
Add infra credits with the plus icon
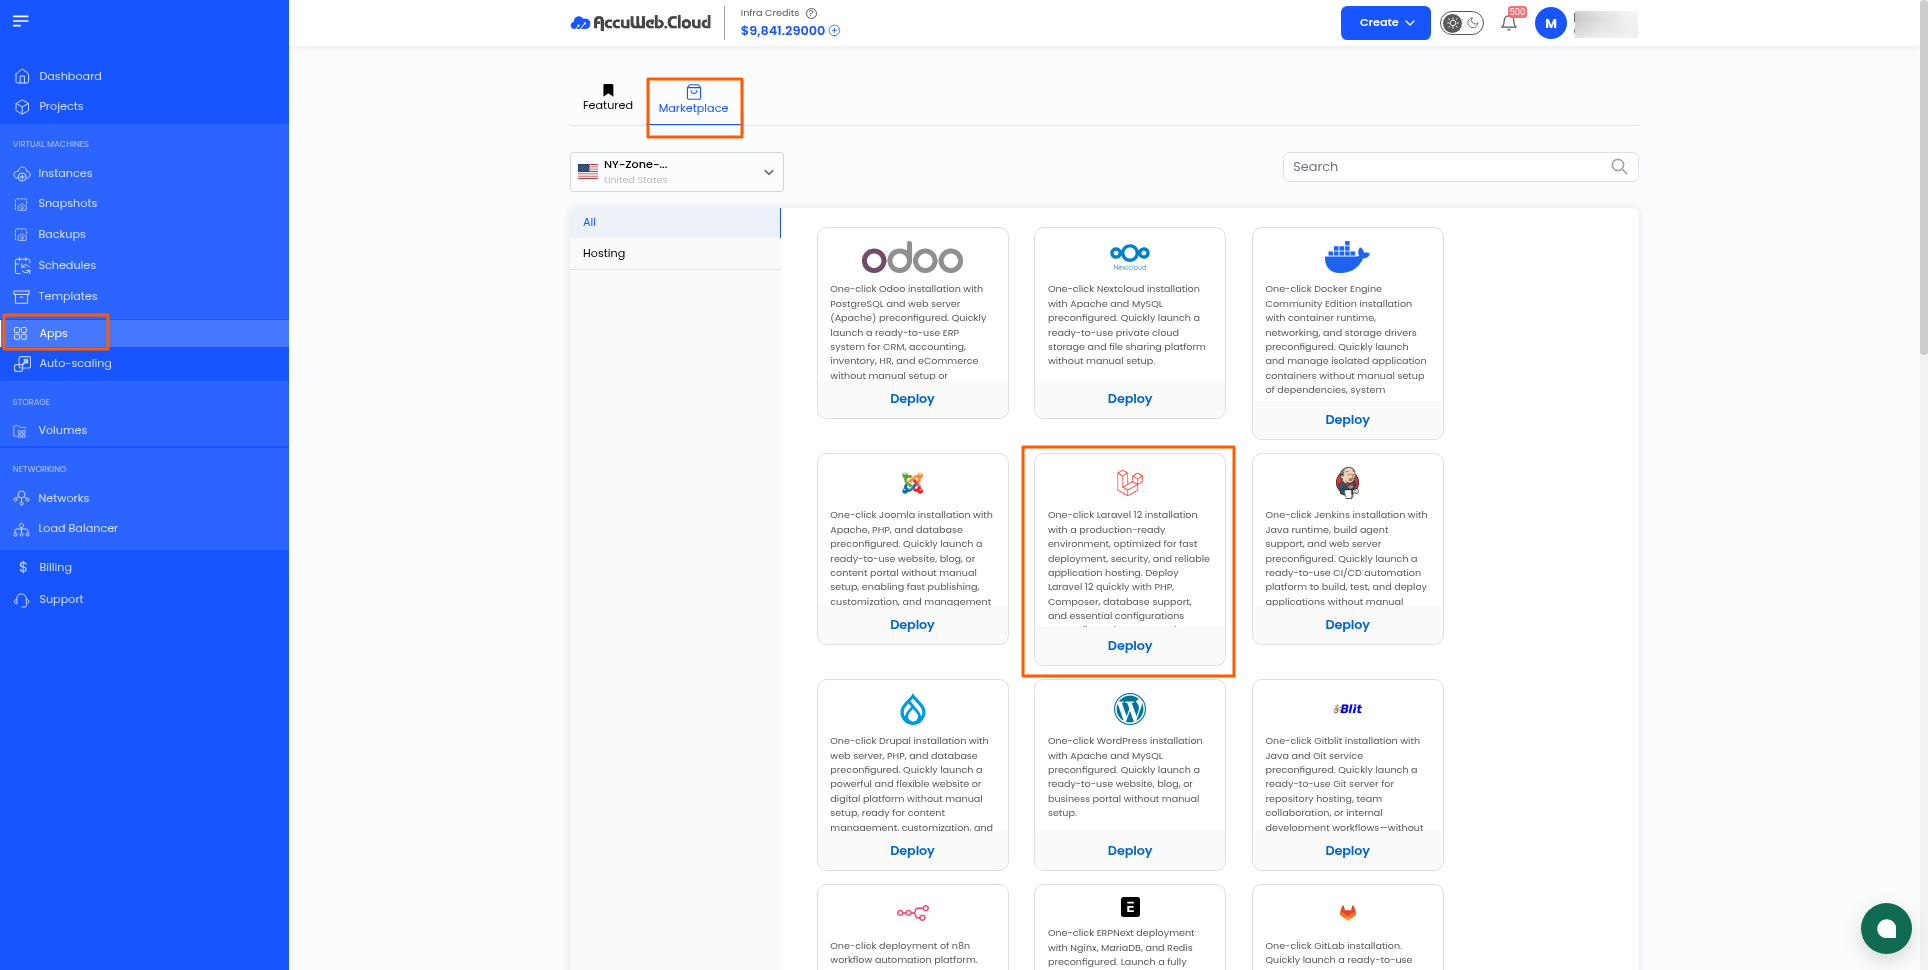[x=835, y=31]
